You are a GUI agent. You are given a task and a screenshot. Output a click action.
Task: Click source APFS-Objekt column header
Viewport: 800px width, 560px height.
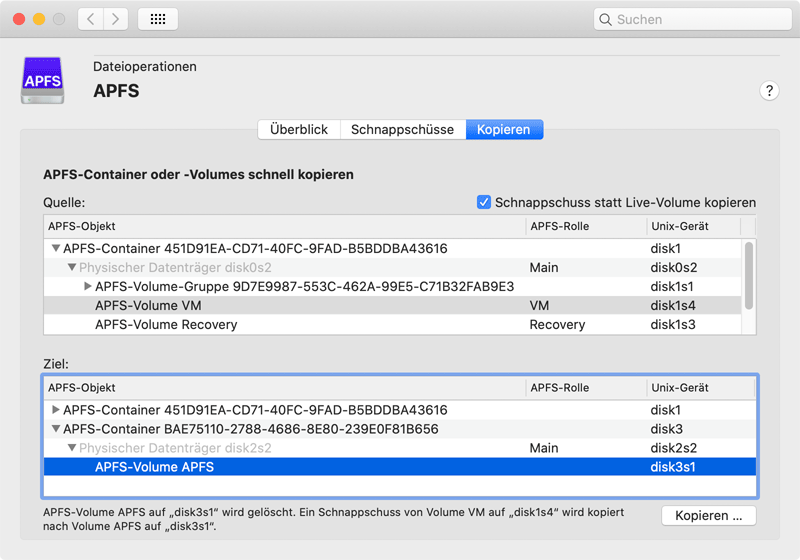click(285, 226)
